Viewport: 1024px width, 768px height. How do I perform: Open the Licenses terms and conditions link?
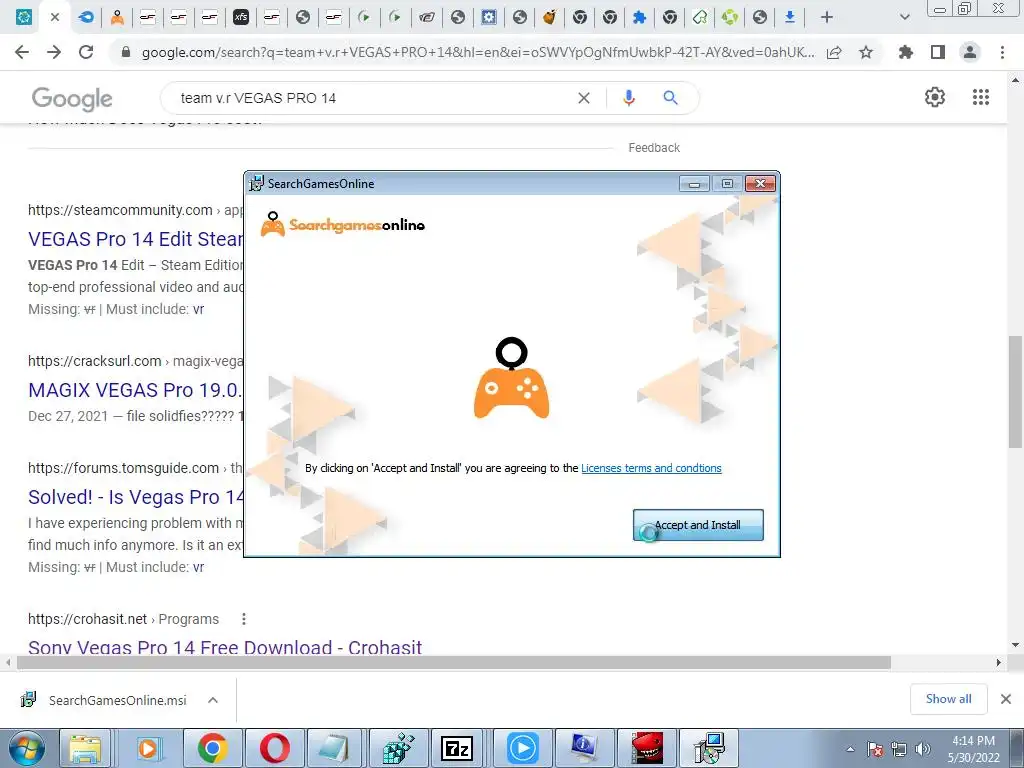pos(651,468)
